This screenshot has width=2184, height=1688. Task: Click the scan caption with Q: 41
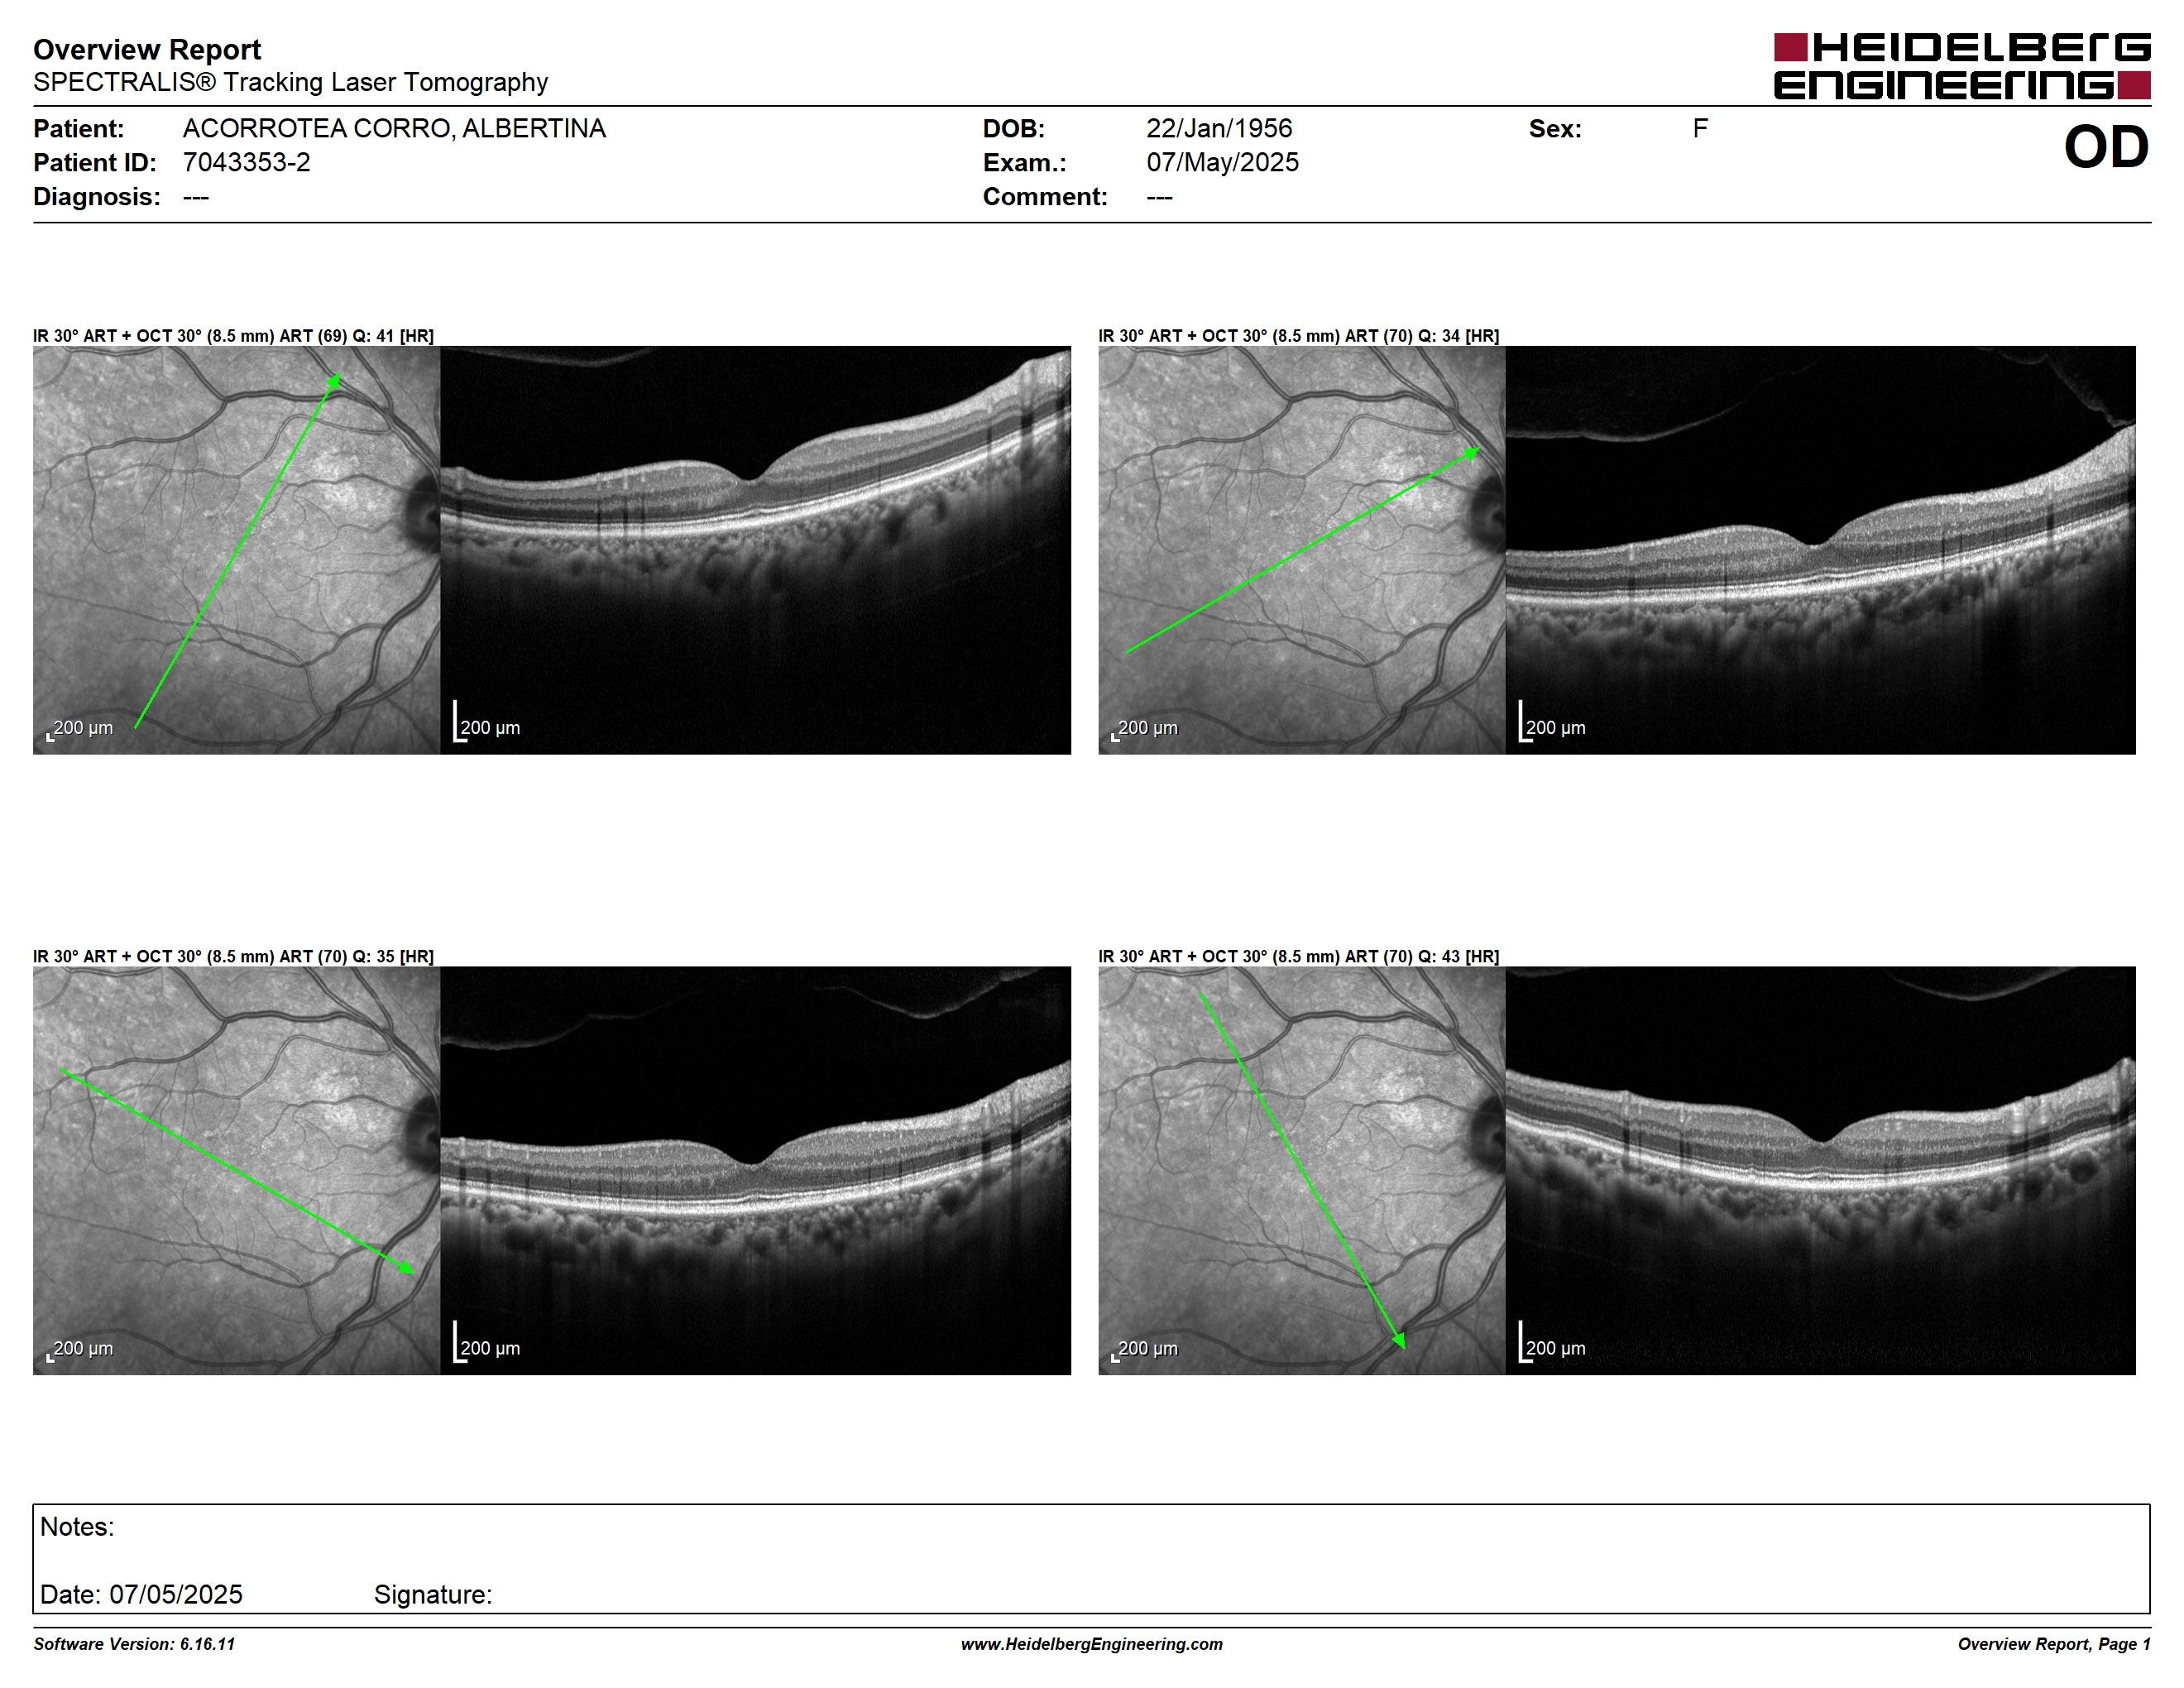[233, 336]
